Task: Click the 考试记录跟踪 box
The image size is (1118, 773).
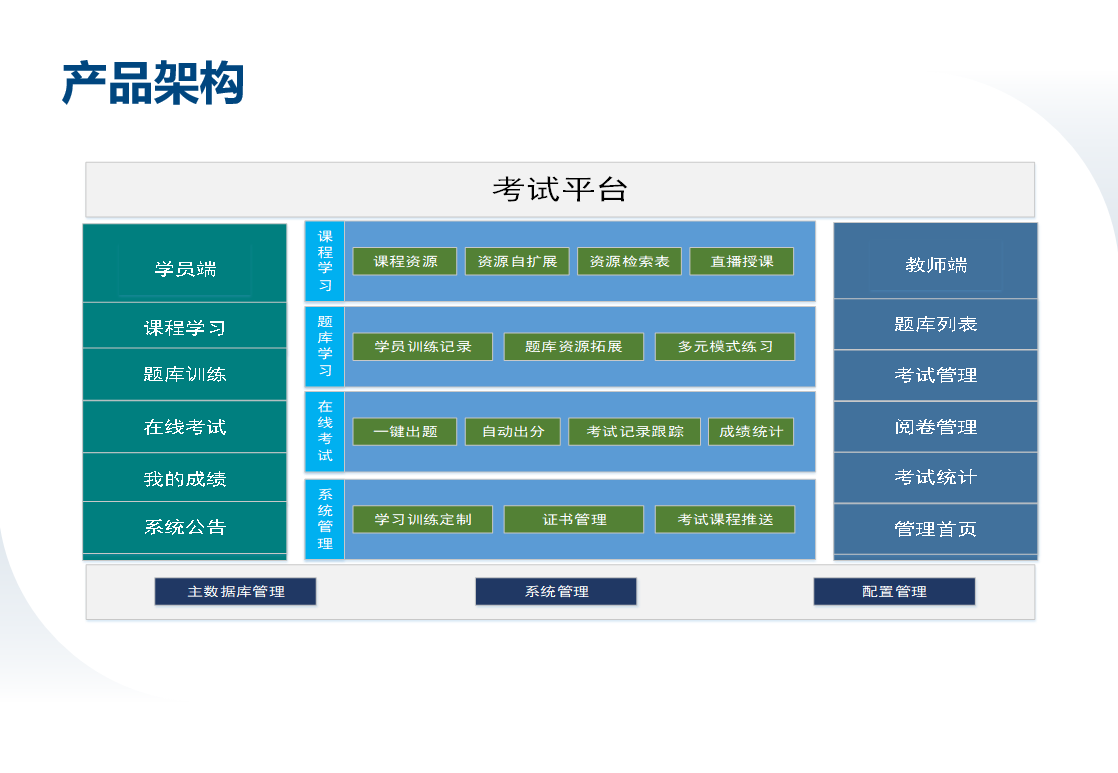Action: coord(635,432)
